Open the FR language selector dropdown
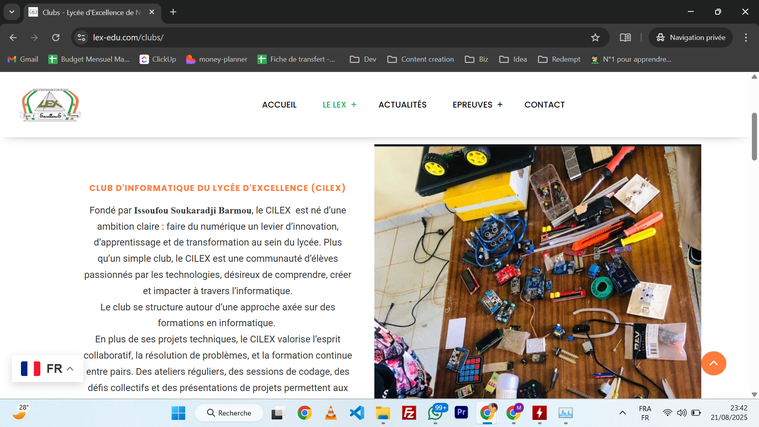 (47, 368)
